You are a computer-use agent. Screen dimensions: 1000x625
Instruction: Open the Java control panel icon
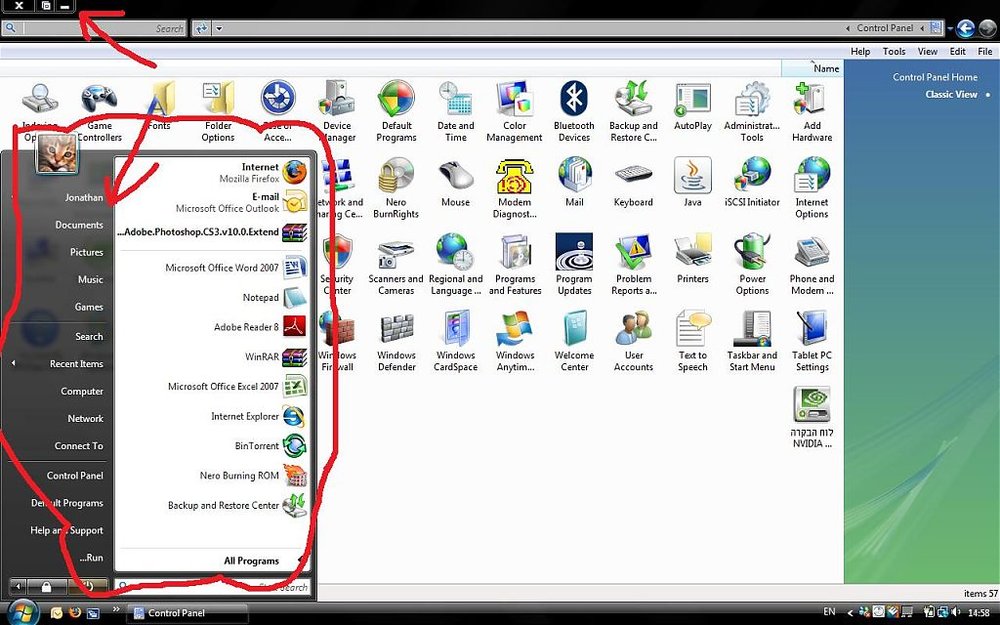click(x=693, y=182)
